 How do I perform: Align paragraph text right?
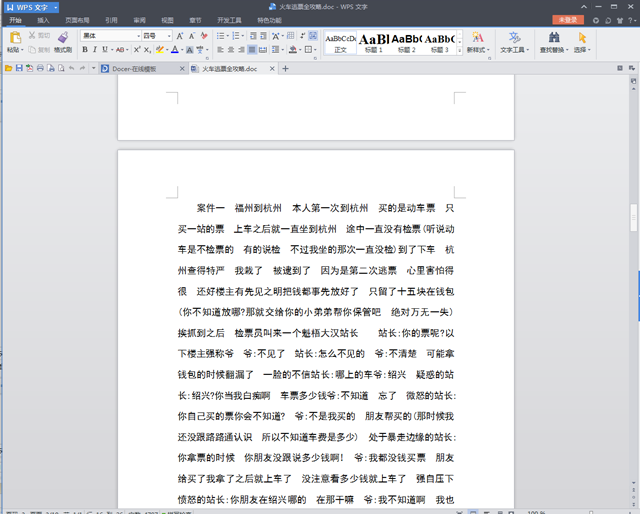[242, 49]
